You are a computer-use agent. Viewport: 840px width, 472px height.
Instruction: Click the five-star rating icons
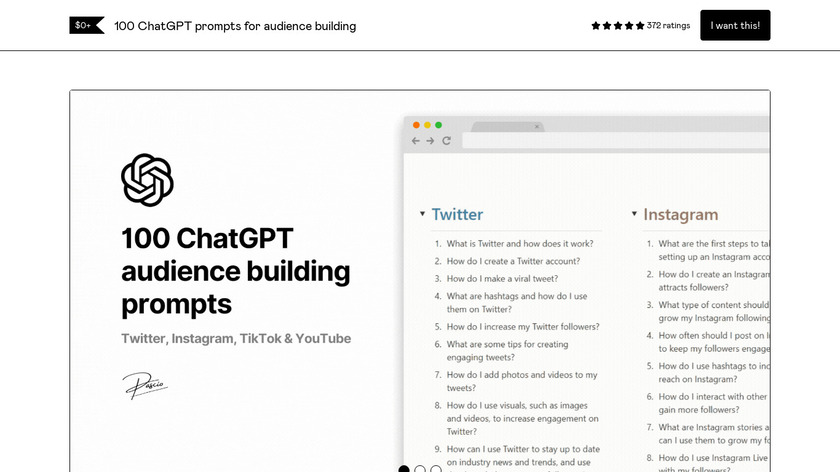tap(618, 26)
